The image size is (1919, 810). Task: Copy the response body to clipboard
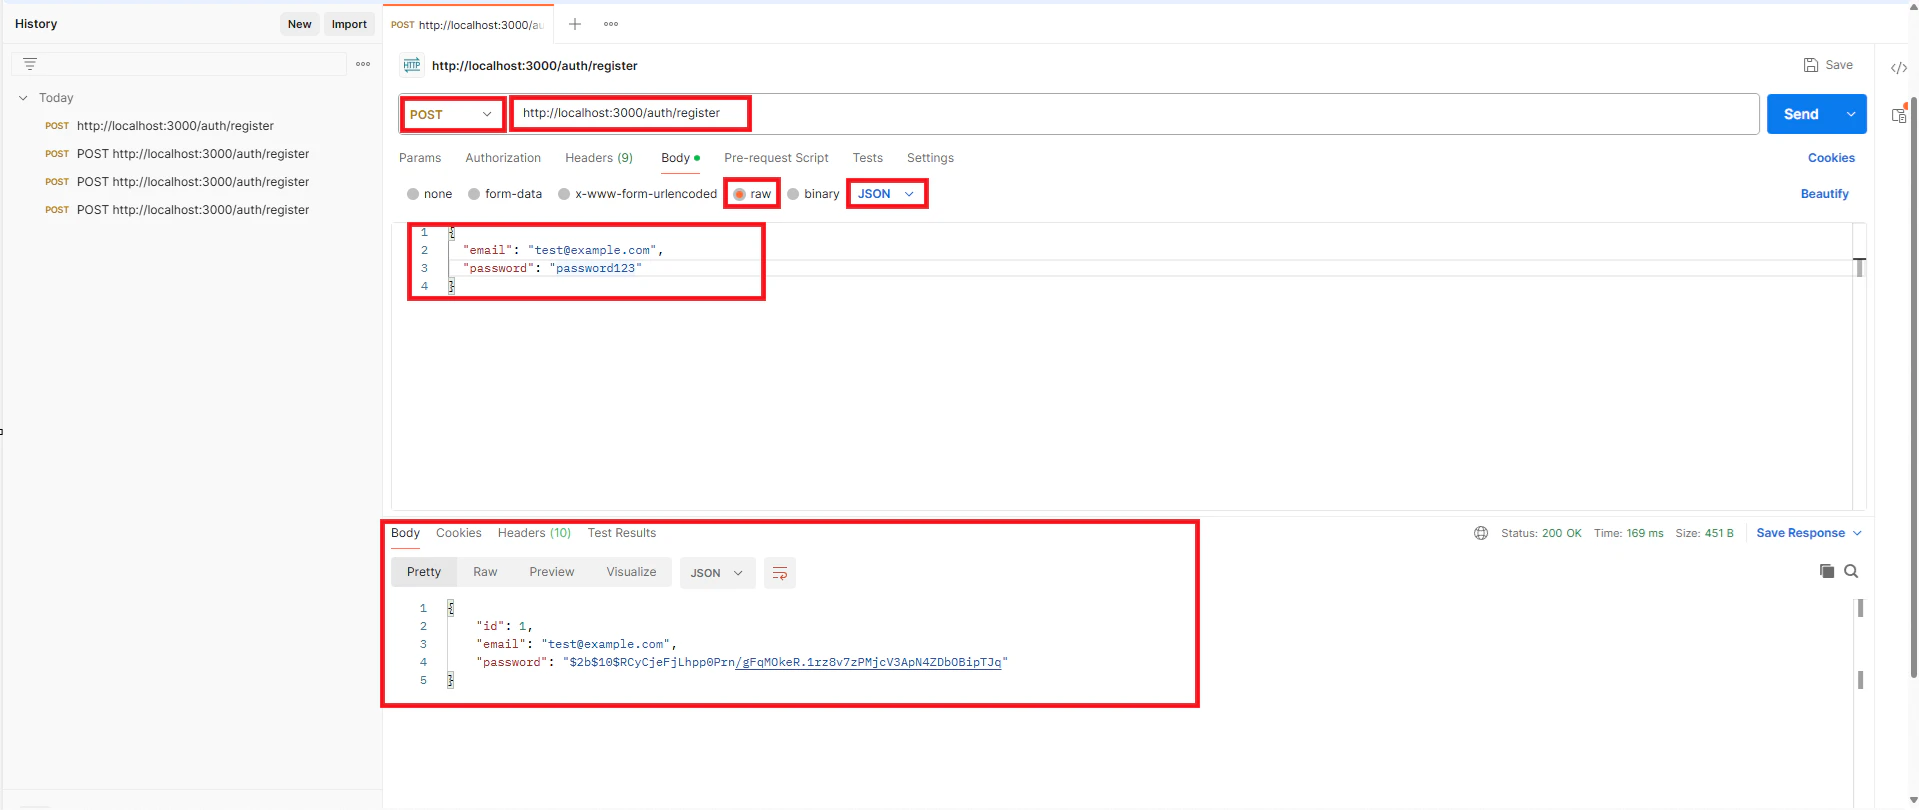tap(1827, 571)
